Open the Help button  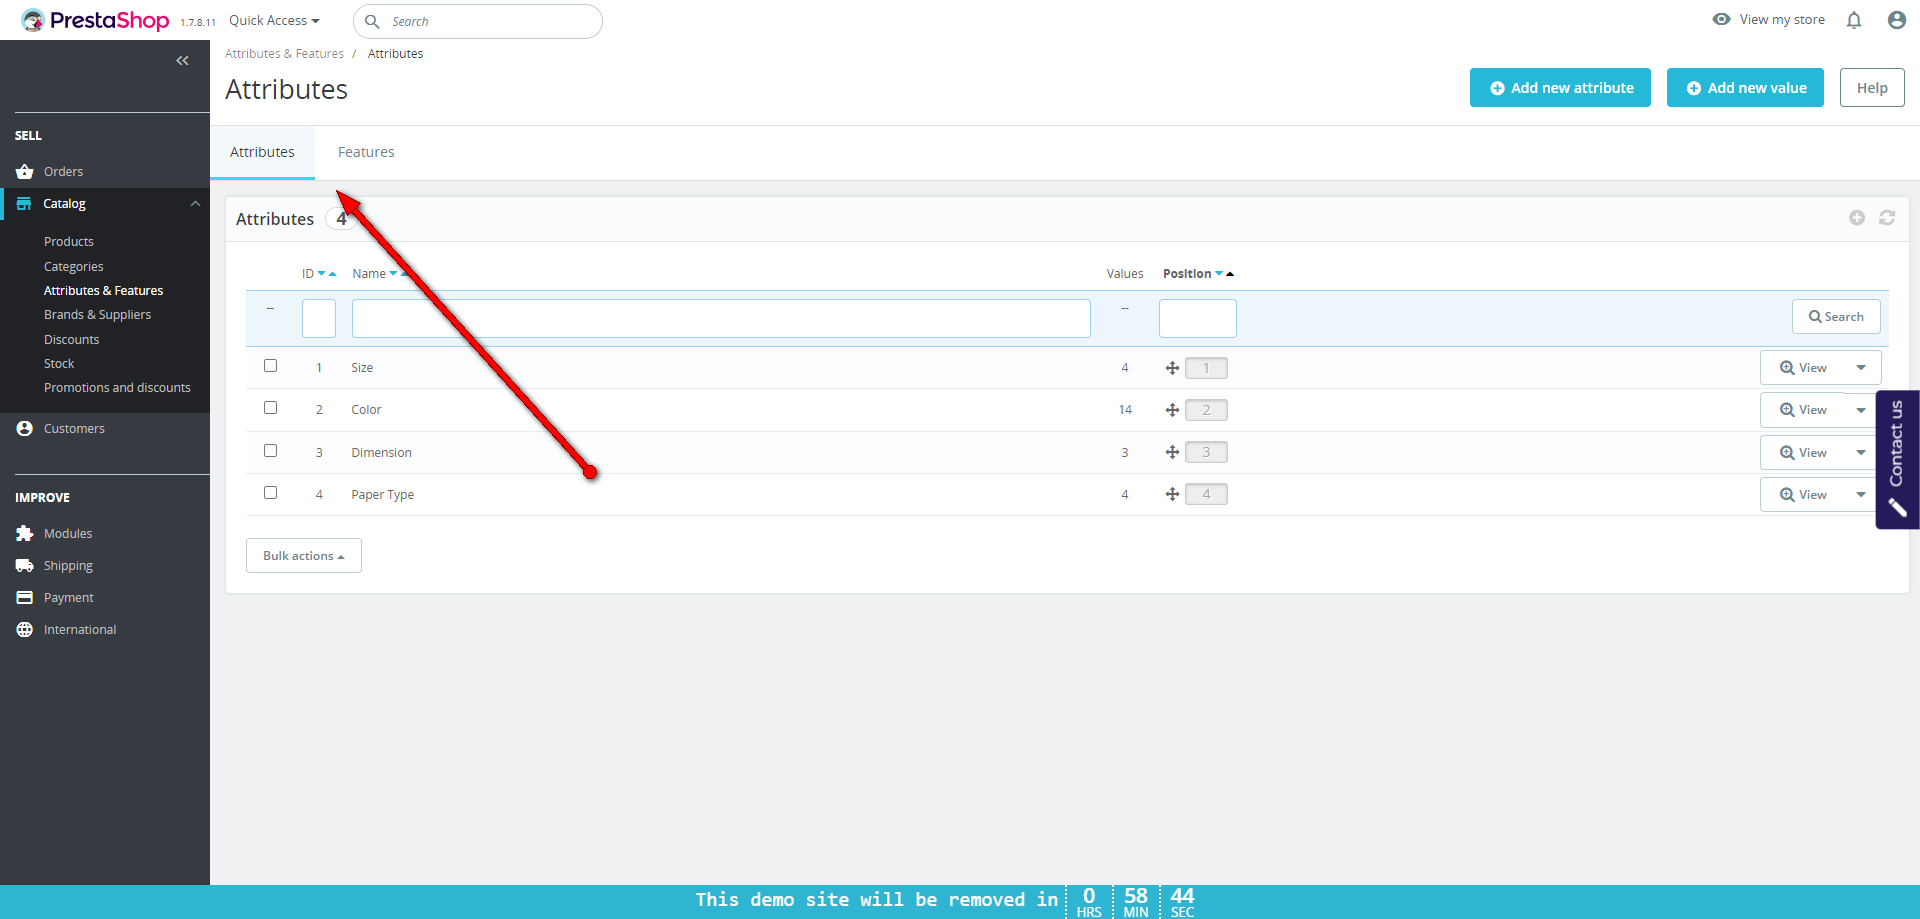(1872, 88)
